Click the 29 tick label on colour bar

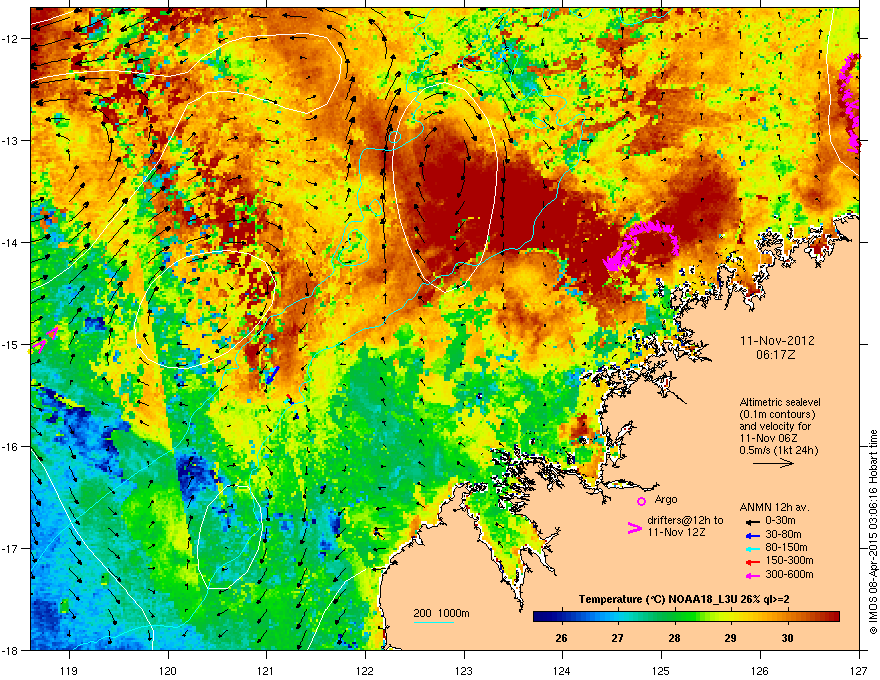[730, 638]
